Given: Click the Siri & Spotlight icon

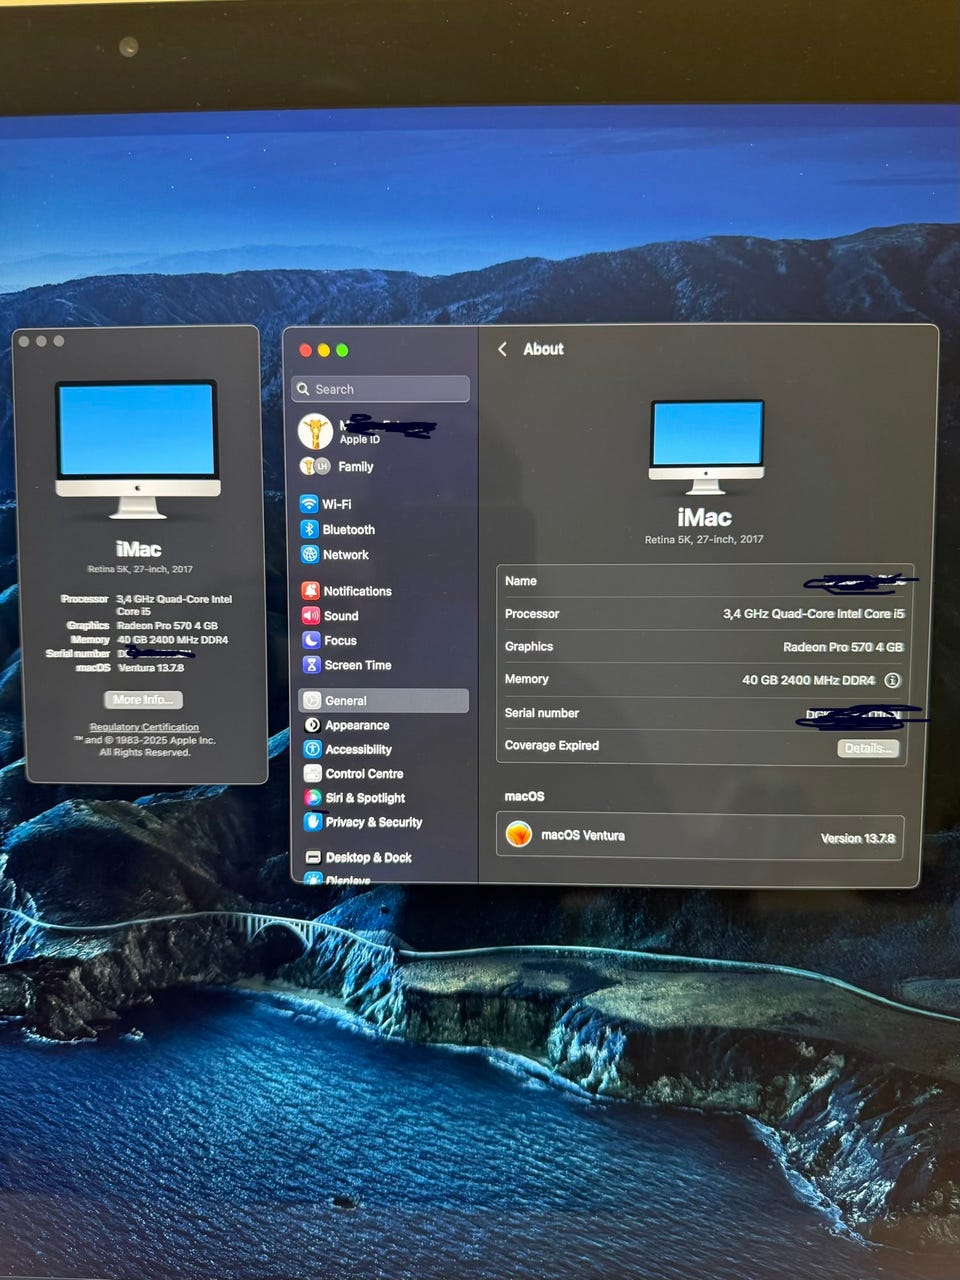Looking at the screenshot, I should click(x=312, y=798).
